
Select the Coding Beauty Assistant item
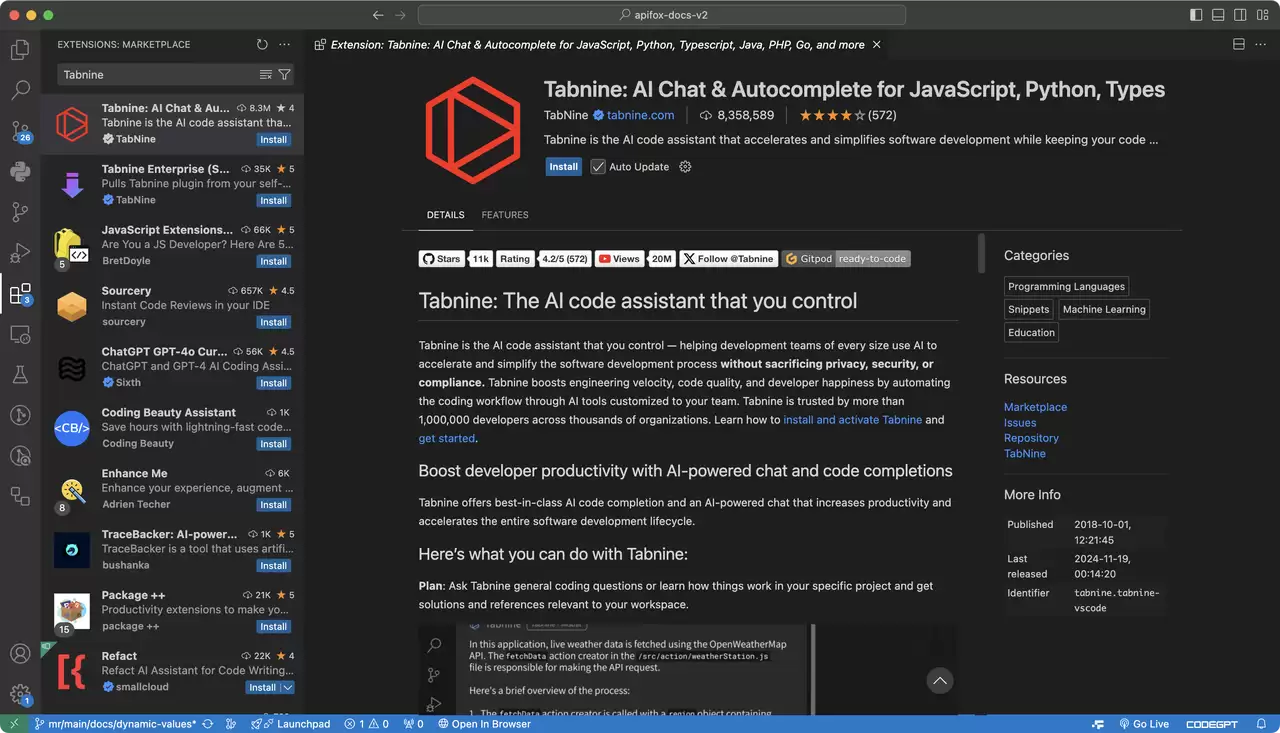172,429
